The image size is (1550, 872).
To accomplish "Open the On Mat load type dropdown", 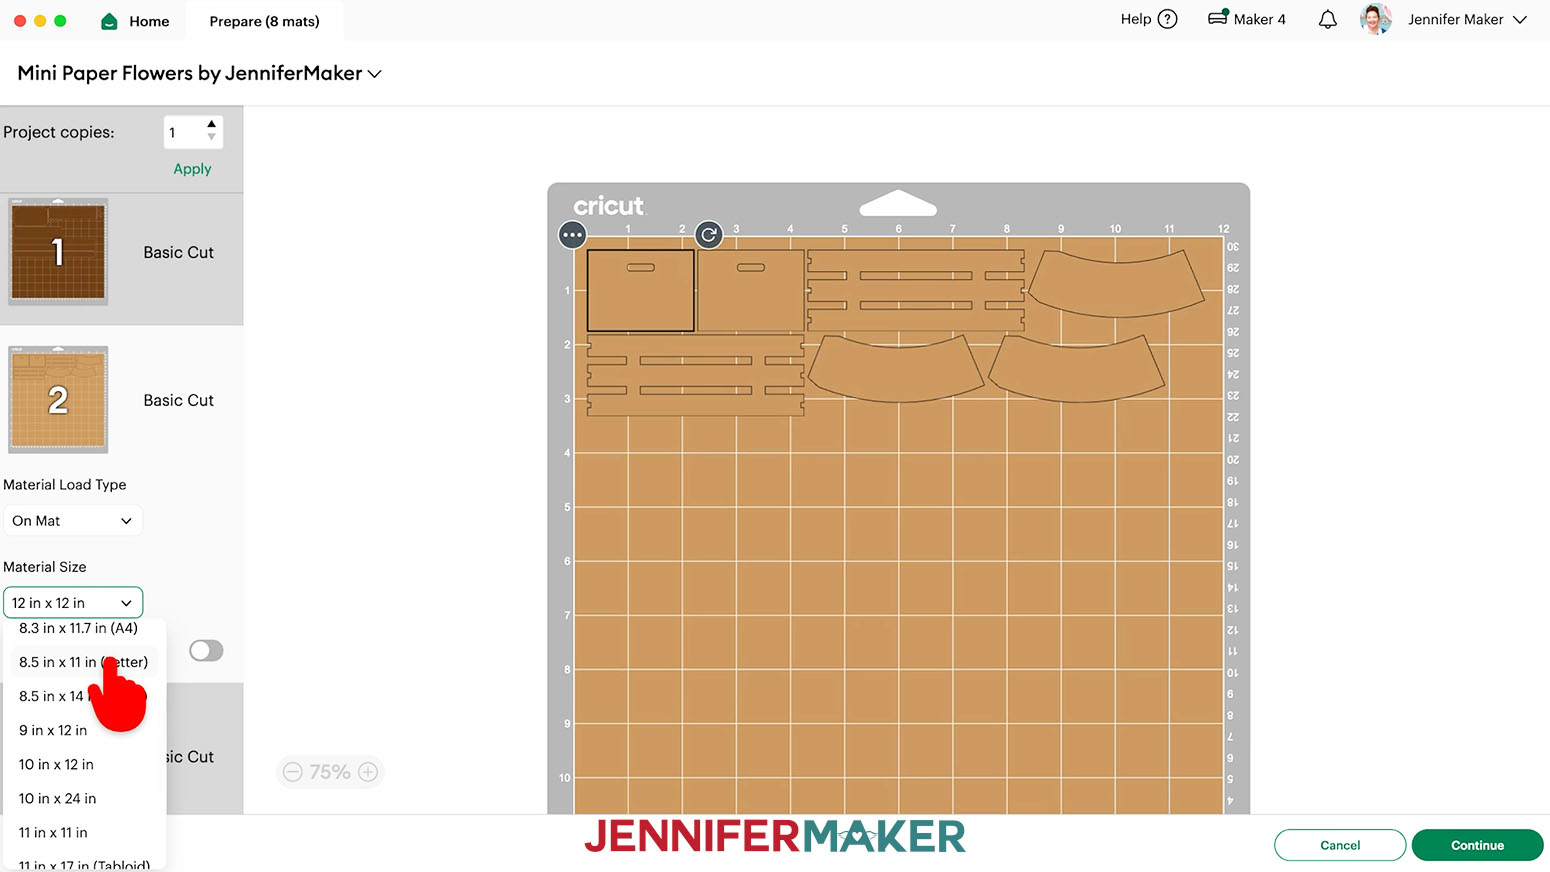I will [73, 521].
